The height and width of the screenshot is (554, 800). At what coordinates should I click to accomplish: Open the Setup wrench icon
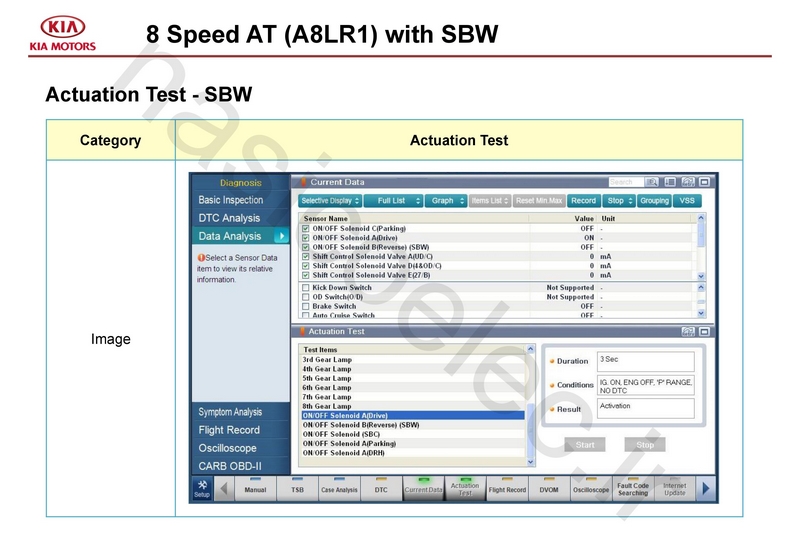202,489
